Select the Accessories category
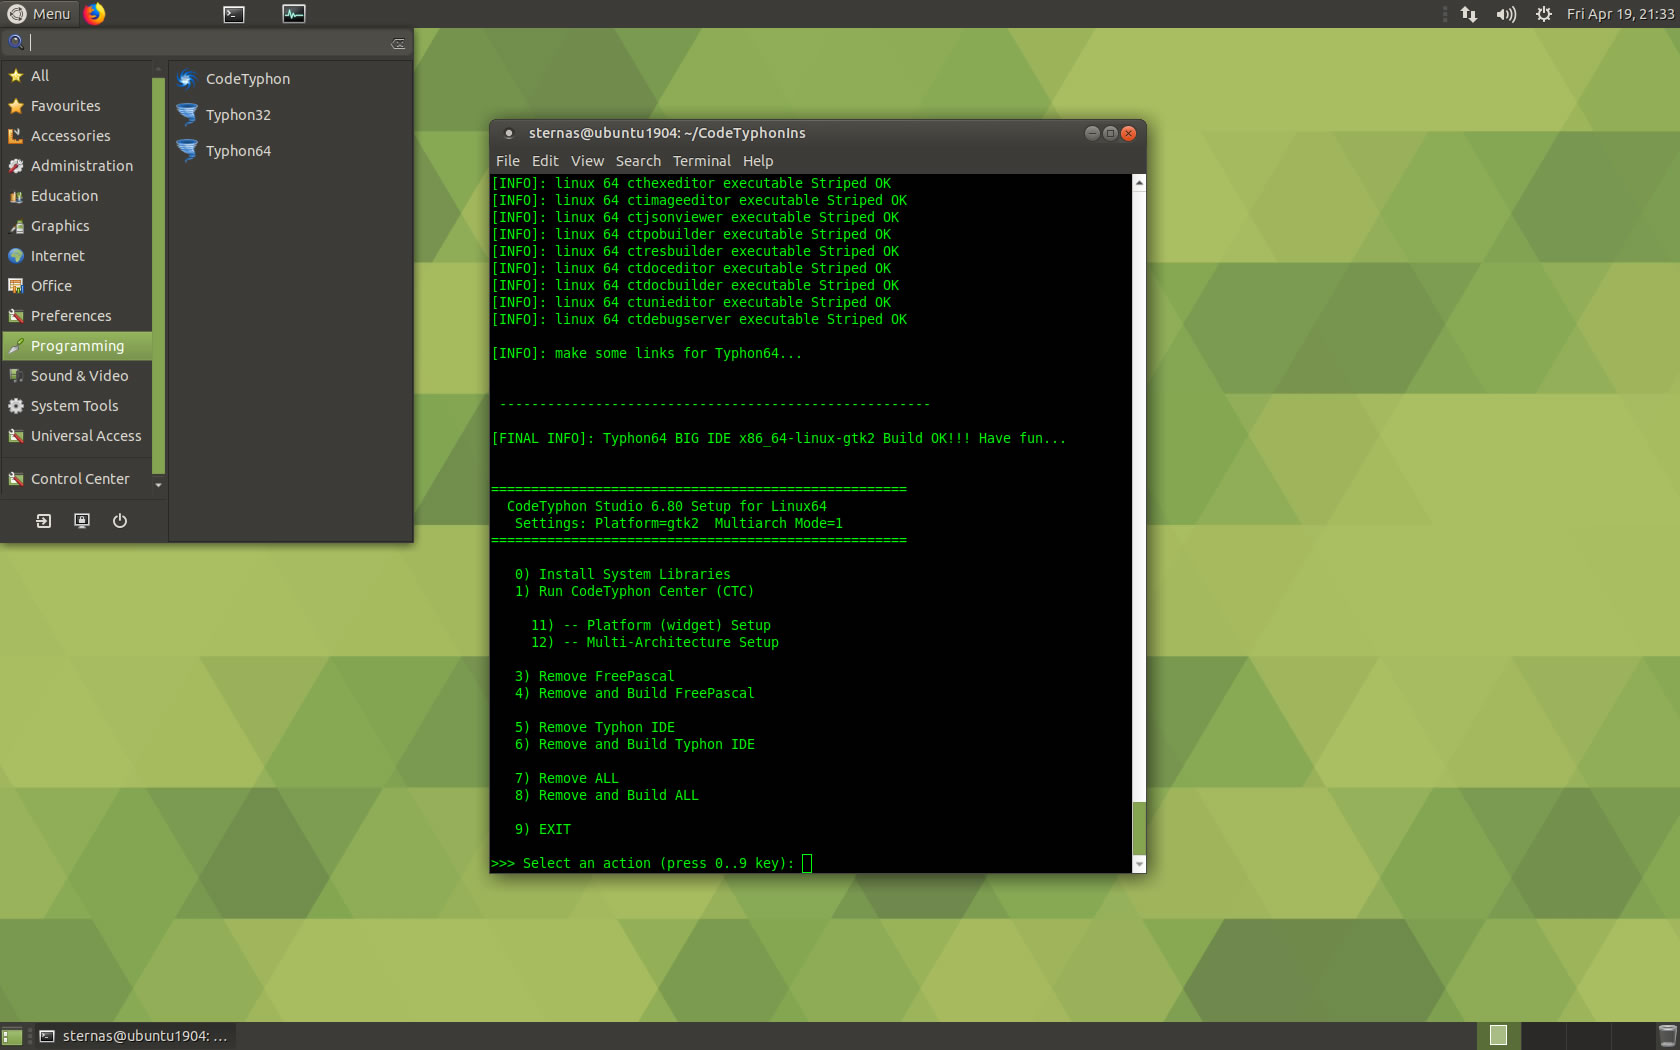1680x1050 pixels. pos(77,136)
